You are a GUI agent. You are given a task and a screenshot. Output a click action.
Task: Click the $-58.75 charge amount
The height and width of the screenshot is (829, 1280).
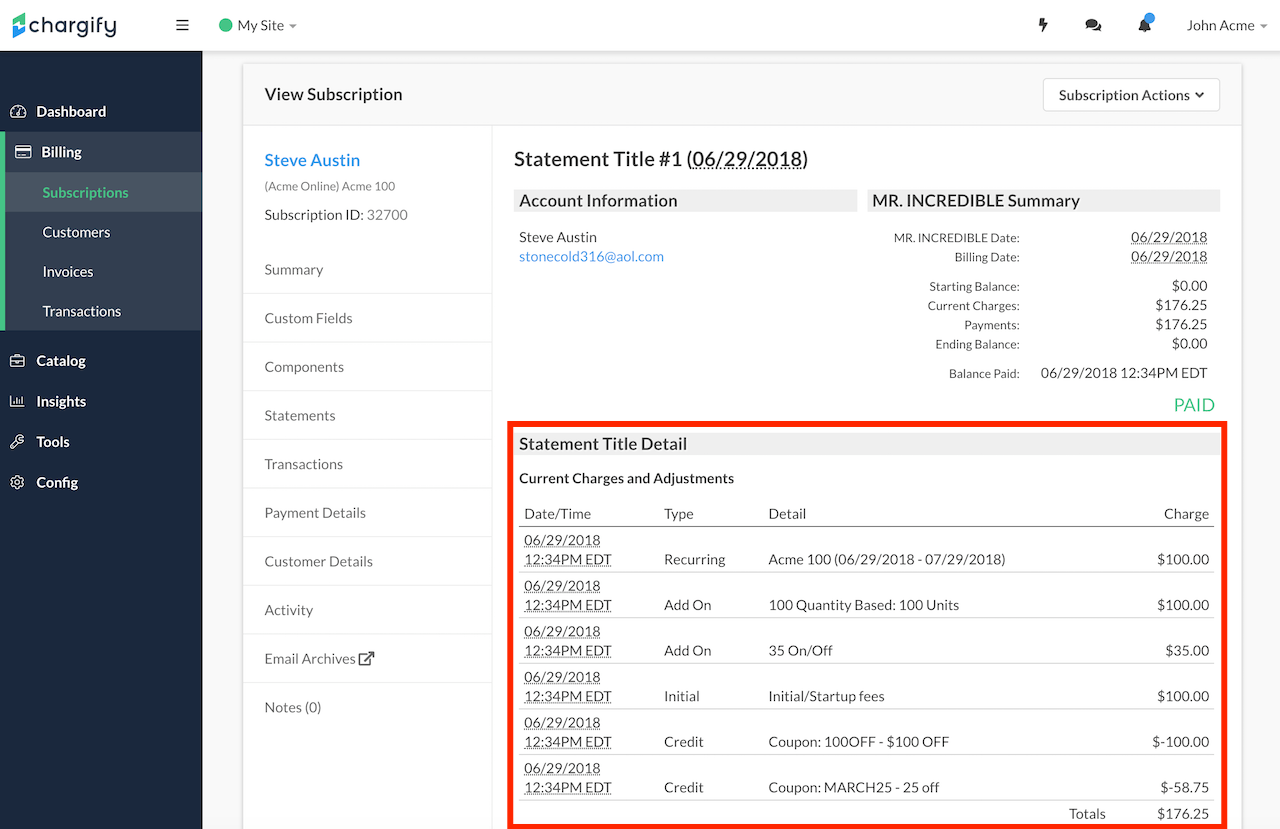[x=1183, y=787]
